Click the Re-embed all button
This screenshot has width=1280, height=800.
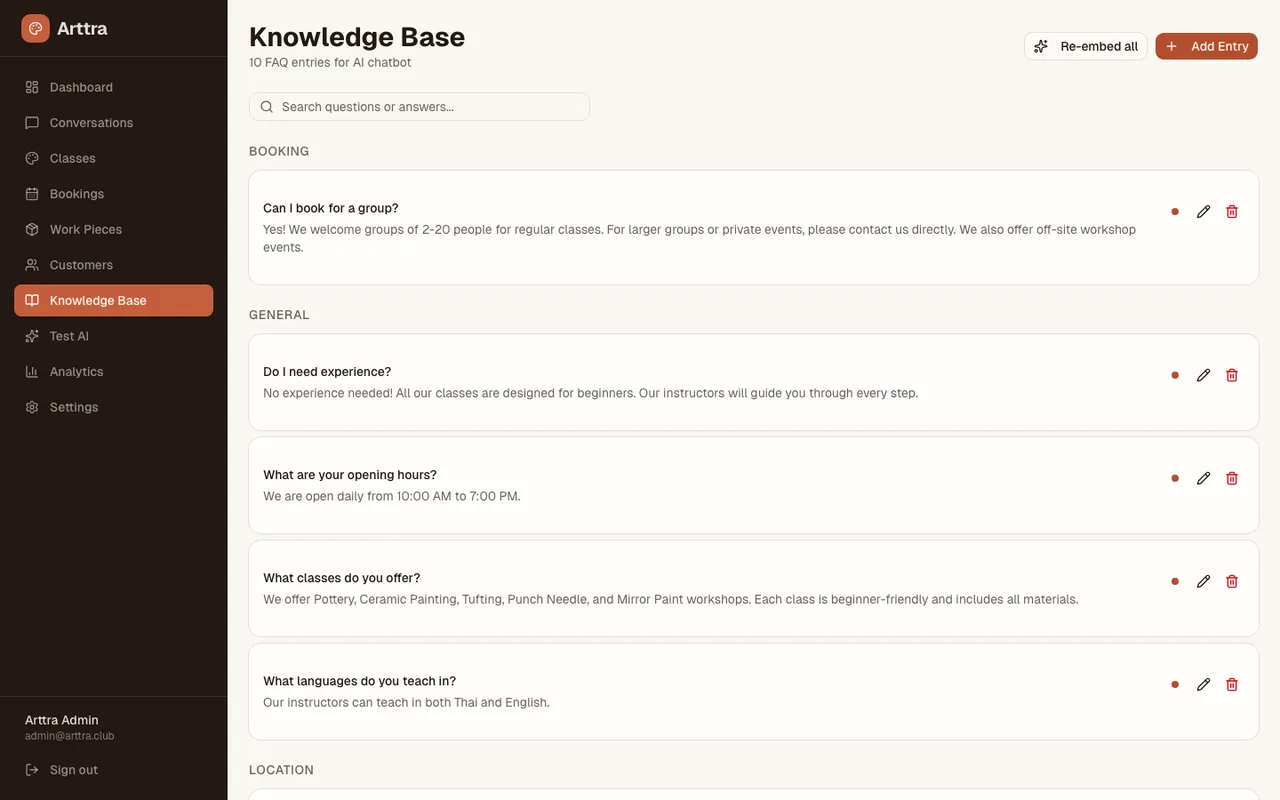tap(1086, 46)
